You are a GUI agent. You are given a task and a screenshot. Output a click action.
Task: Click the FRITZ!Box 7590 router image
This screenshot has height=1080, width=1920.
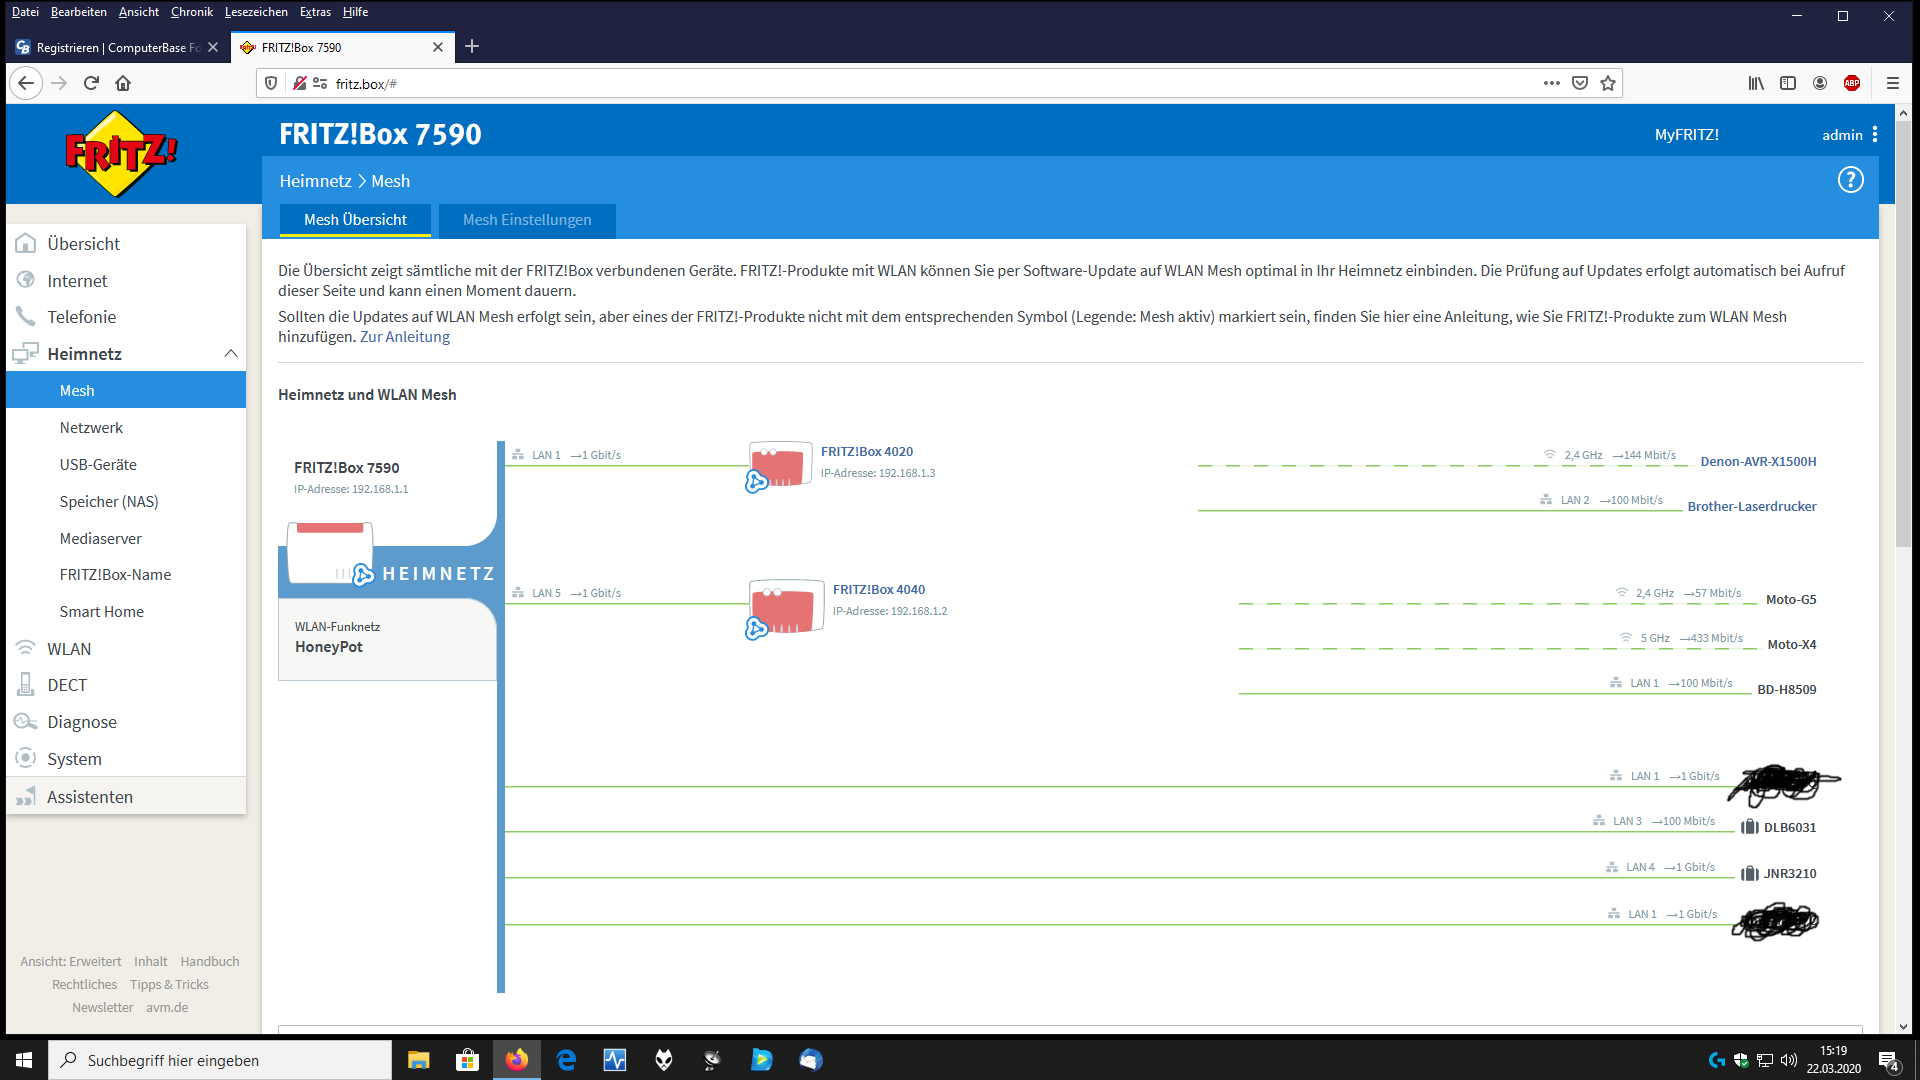point(330,552)
